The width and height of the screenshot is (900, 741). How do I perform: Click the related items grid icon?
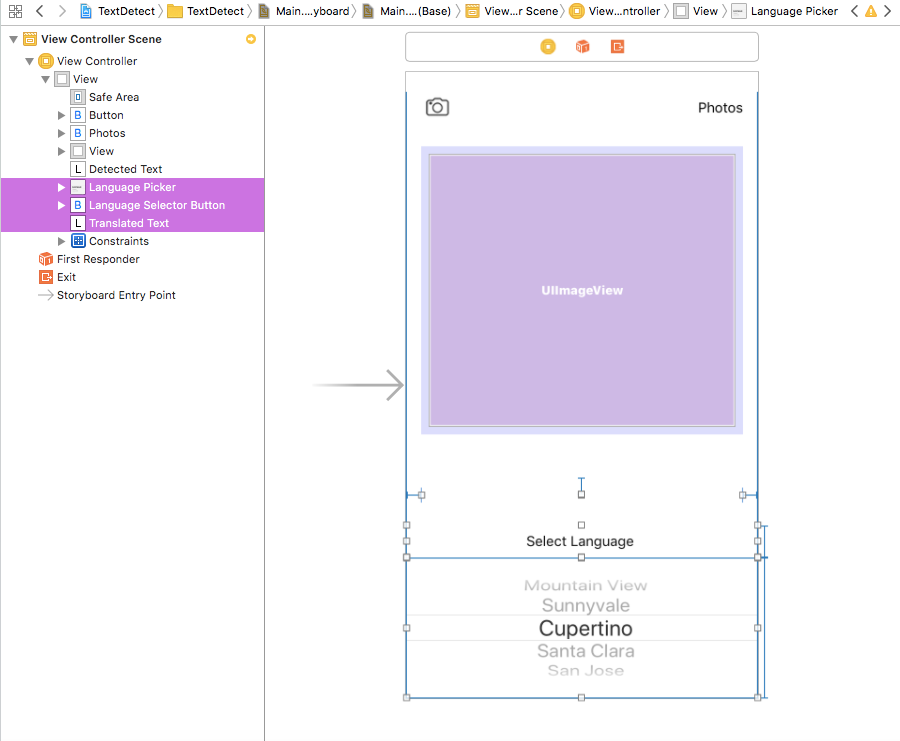click(x=15, y=11)
